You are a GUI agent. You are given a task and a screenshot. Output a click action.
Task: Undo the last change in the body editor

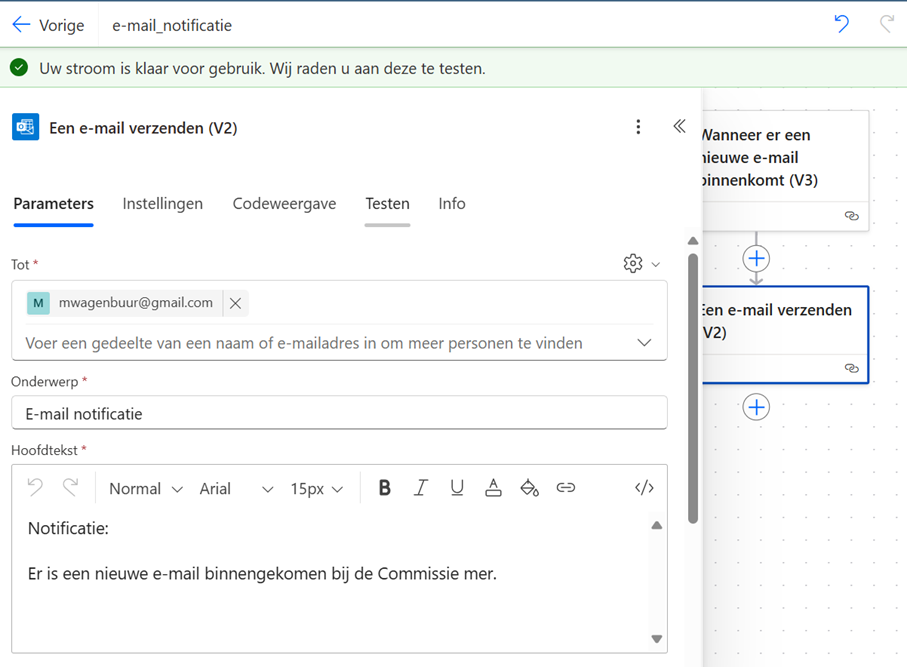pos(37,488)
